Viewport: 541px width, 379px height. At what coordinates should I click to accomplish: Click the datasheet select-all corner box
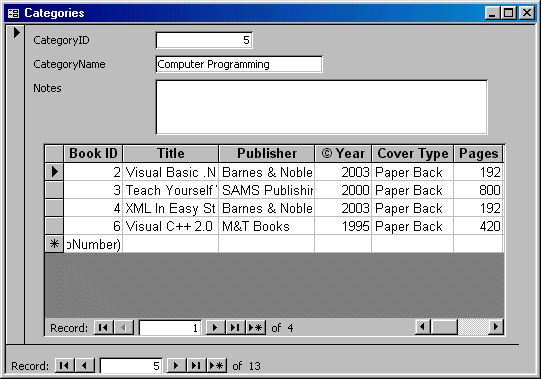tap(54, 154)
